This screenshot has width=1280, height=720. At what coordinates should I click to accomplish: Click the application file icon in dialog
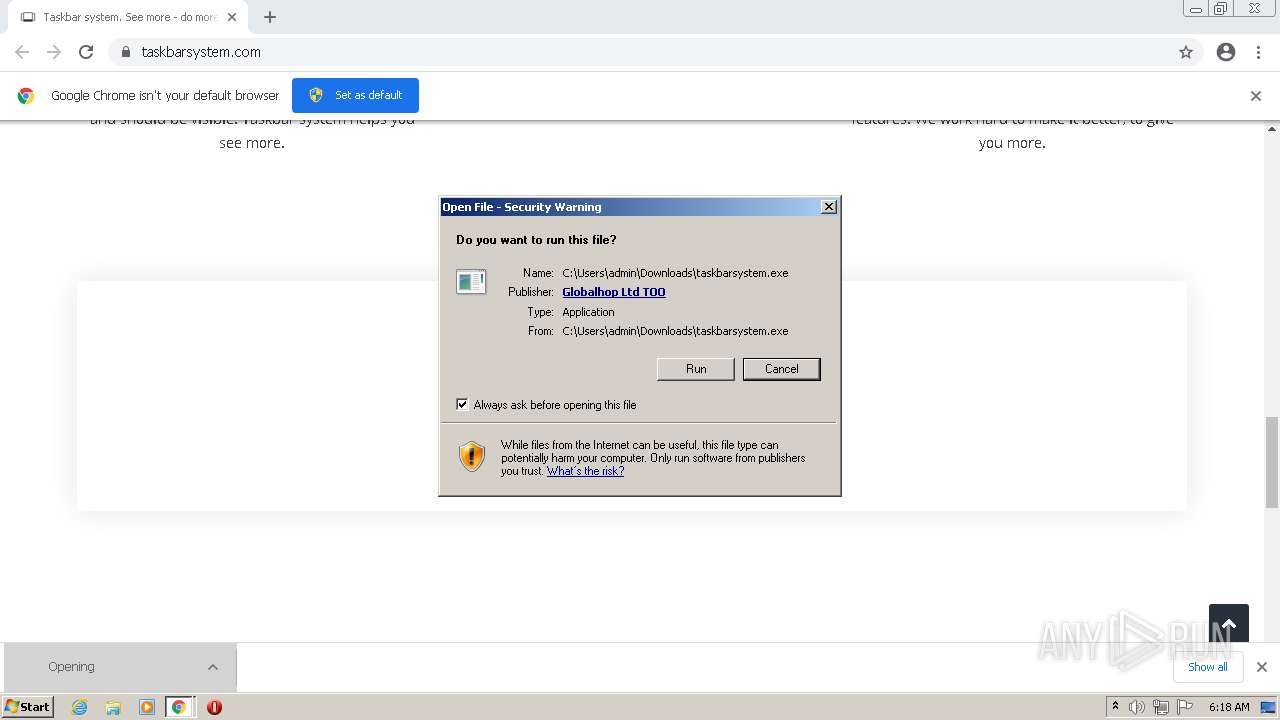point(471,281)
